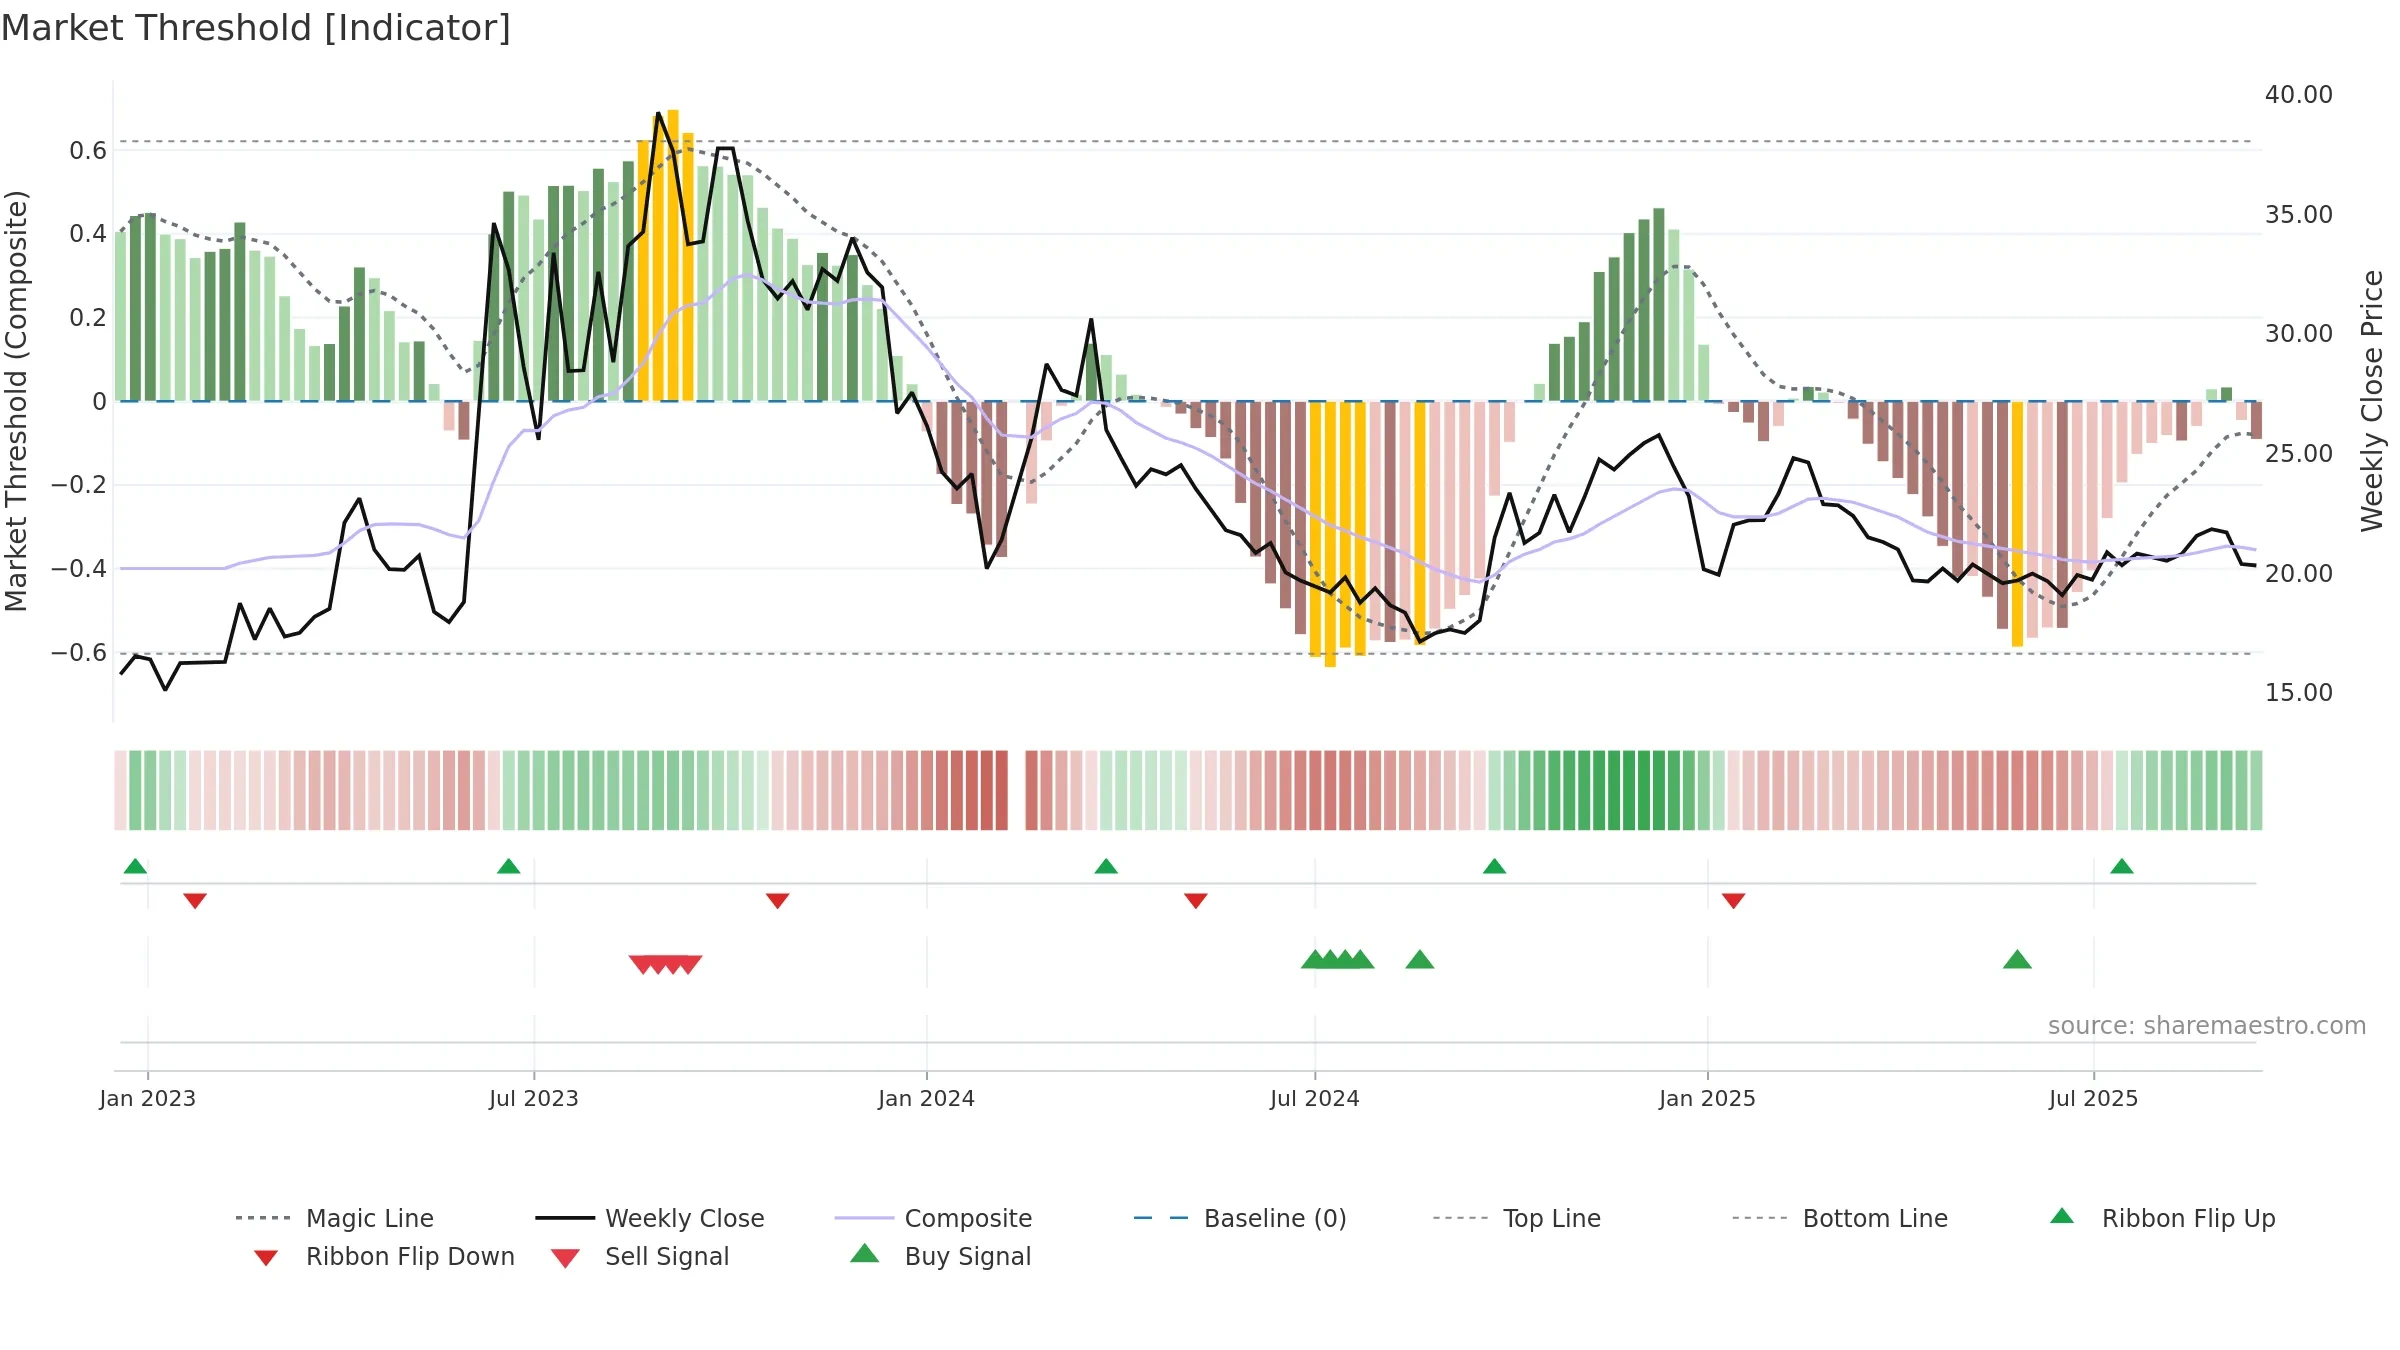Click the isolated buy signal marker in August 2024

point(1420,960)
